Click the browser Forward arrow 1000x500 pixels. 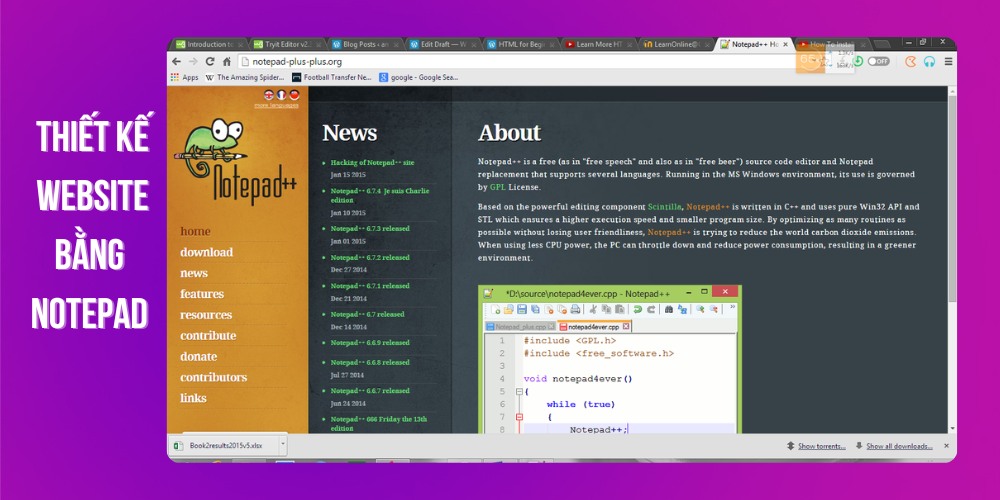click(193, 62)
